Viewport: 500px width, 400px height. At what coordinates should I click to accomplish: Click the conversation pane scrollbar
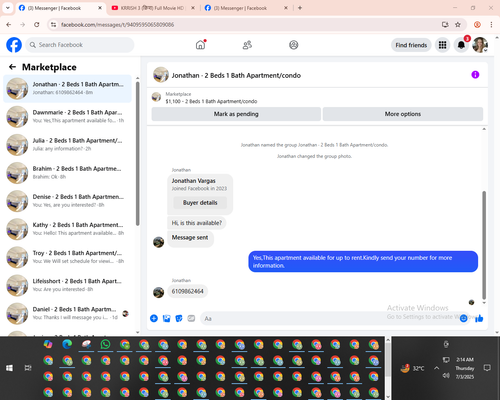pyautogui.click(x=484, y=245)
